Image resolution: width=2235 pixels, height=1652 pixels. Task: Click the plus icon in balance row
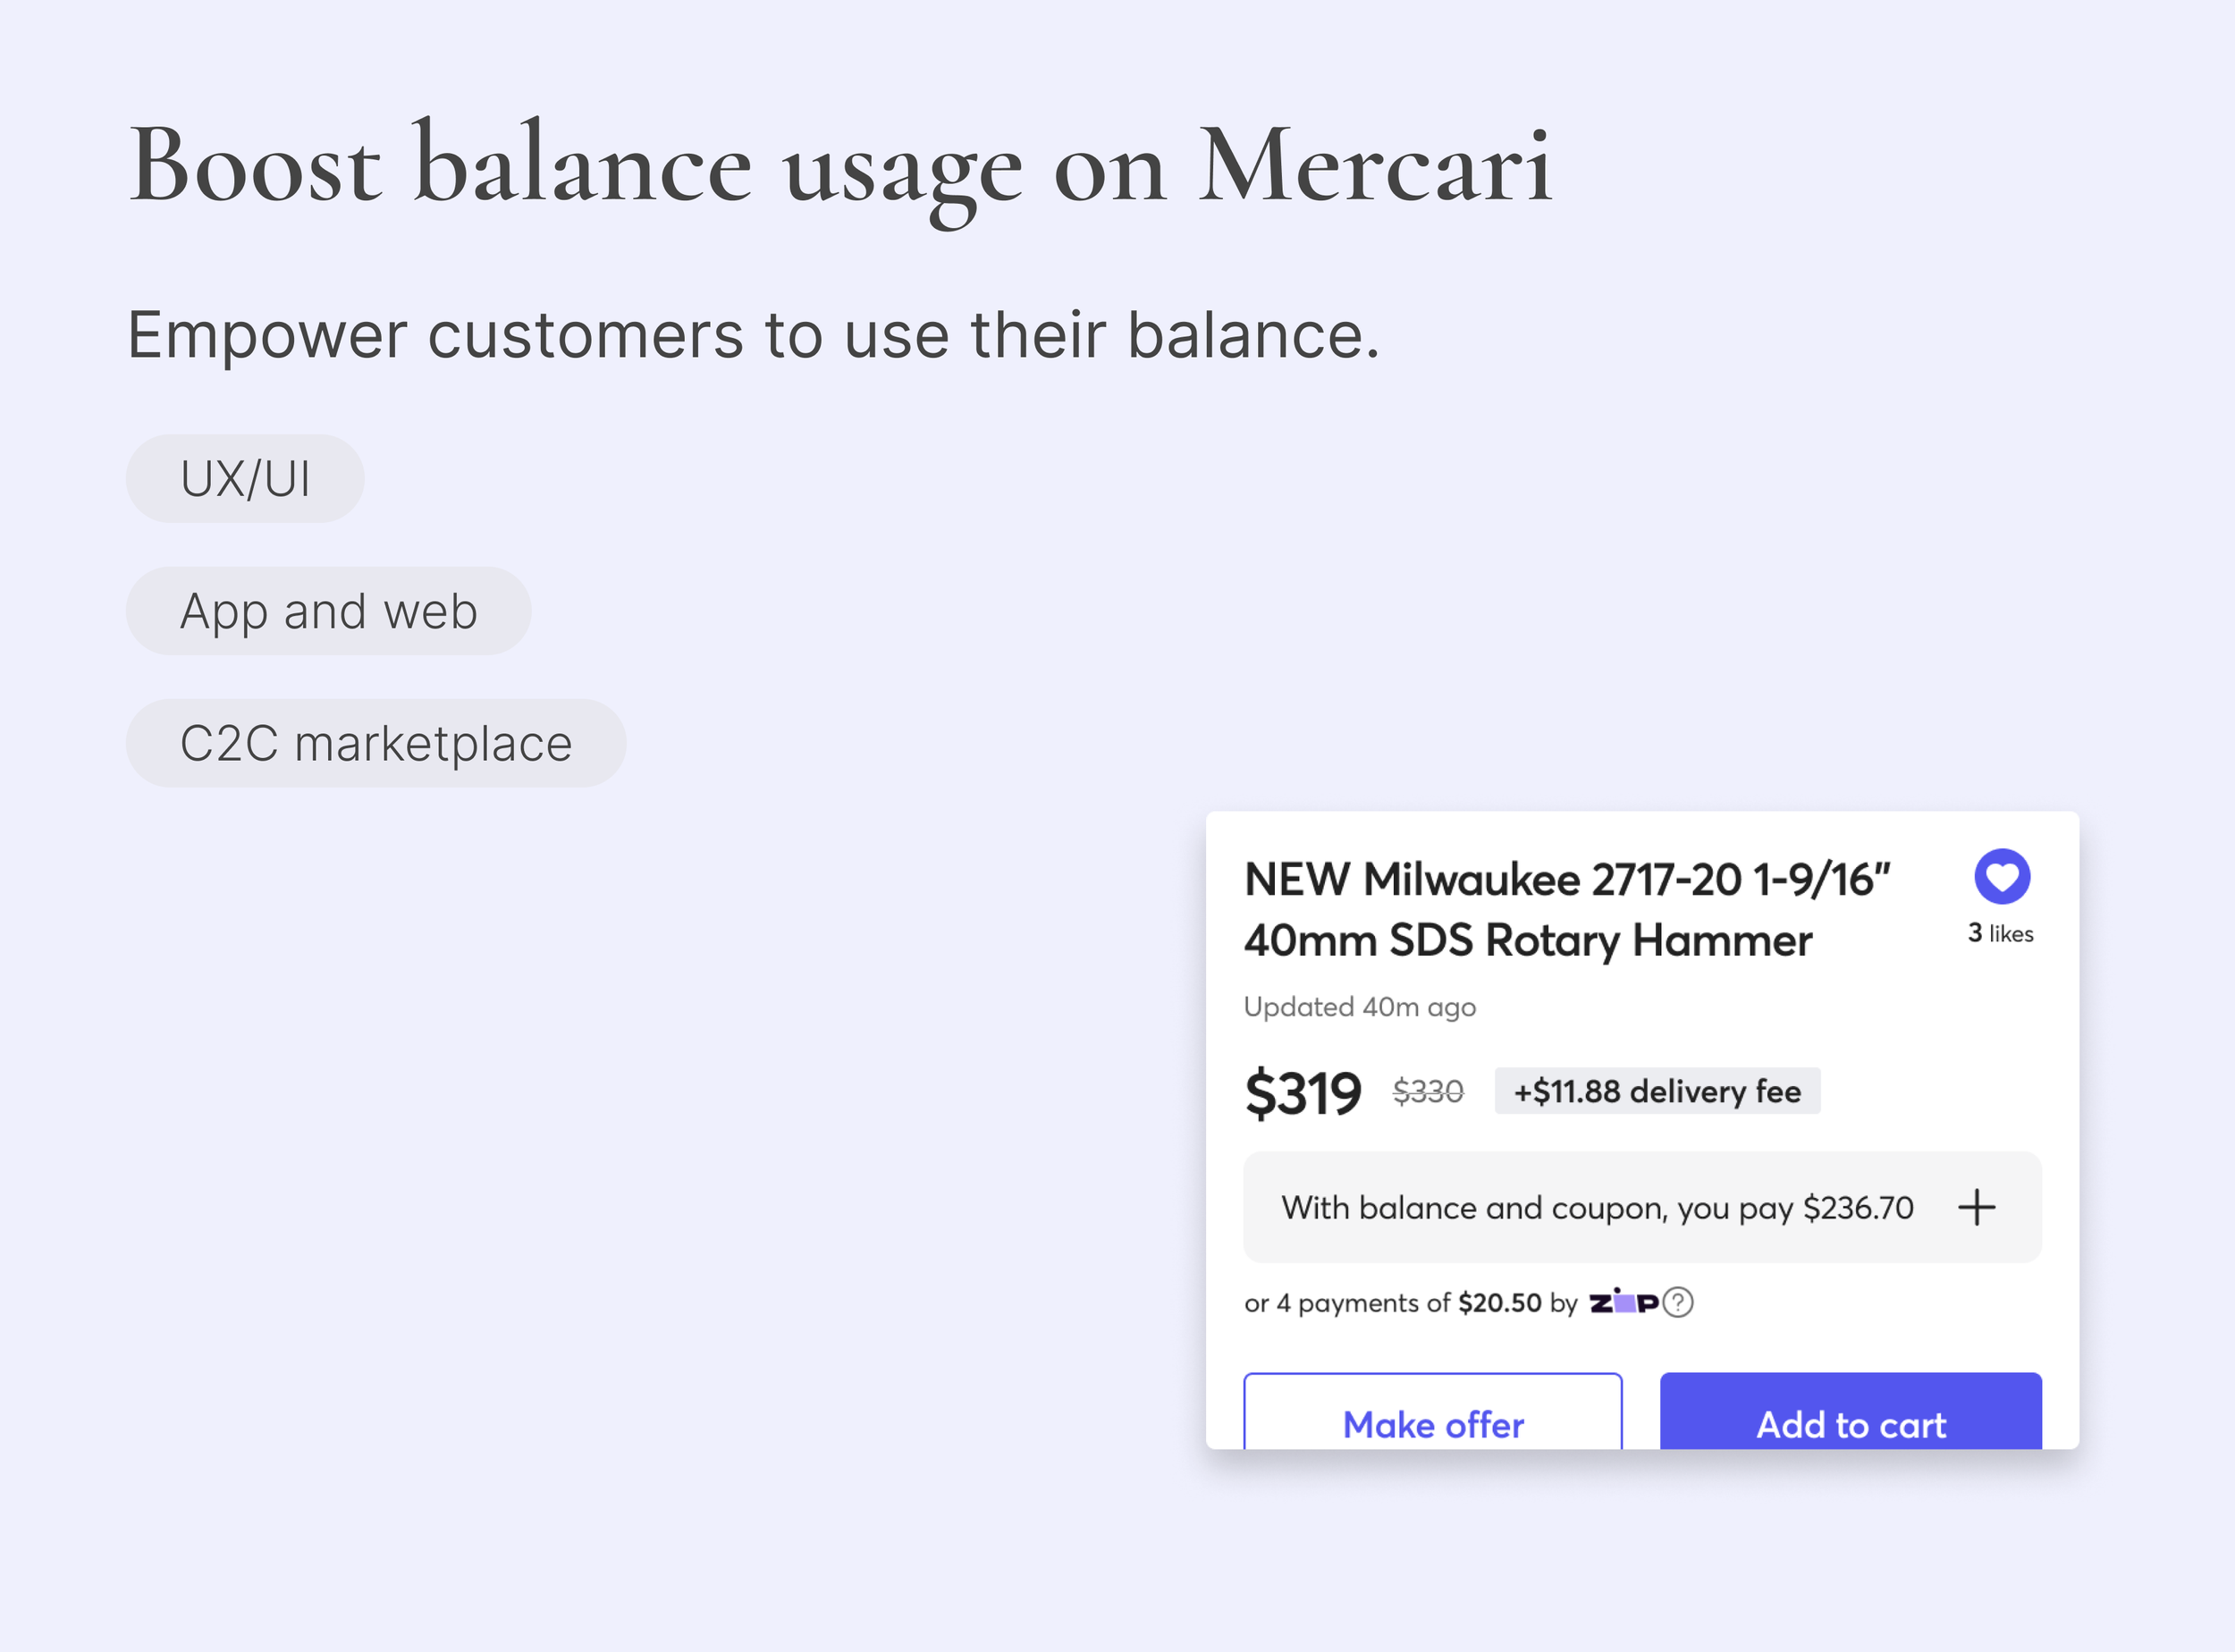[x=1976, y=1207]
